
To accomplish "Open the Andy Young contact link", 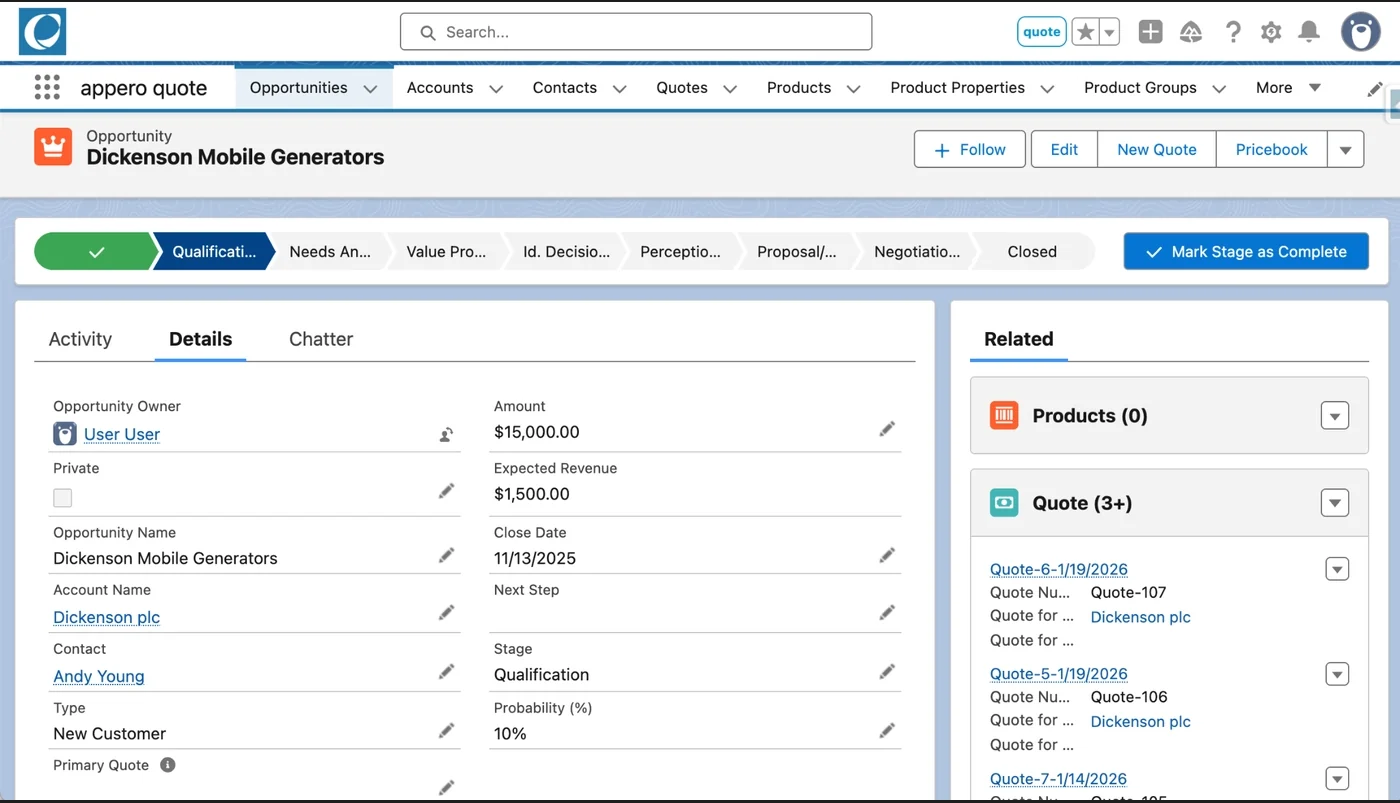I will pos(99,676).
